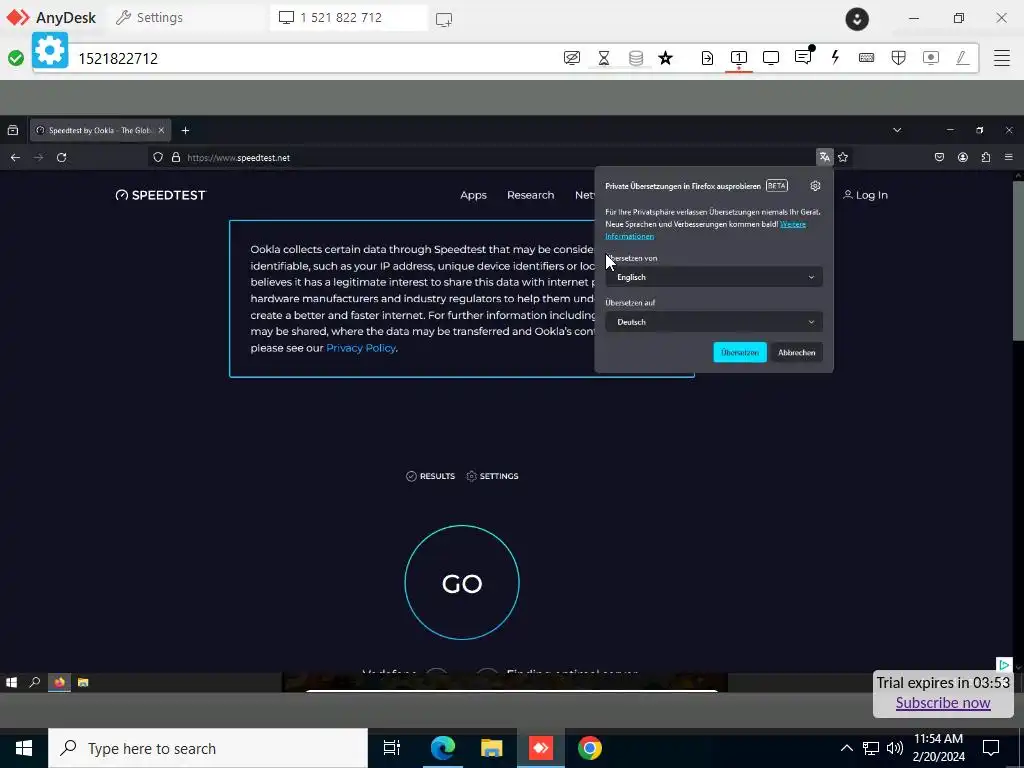Click the screen recording icon
This screenshot has height=768, width=1024.
(931, 58)
